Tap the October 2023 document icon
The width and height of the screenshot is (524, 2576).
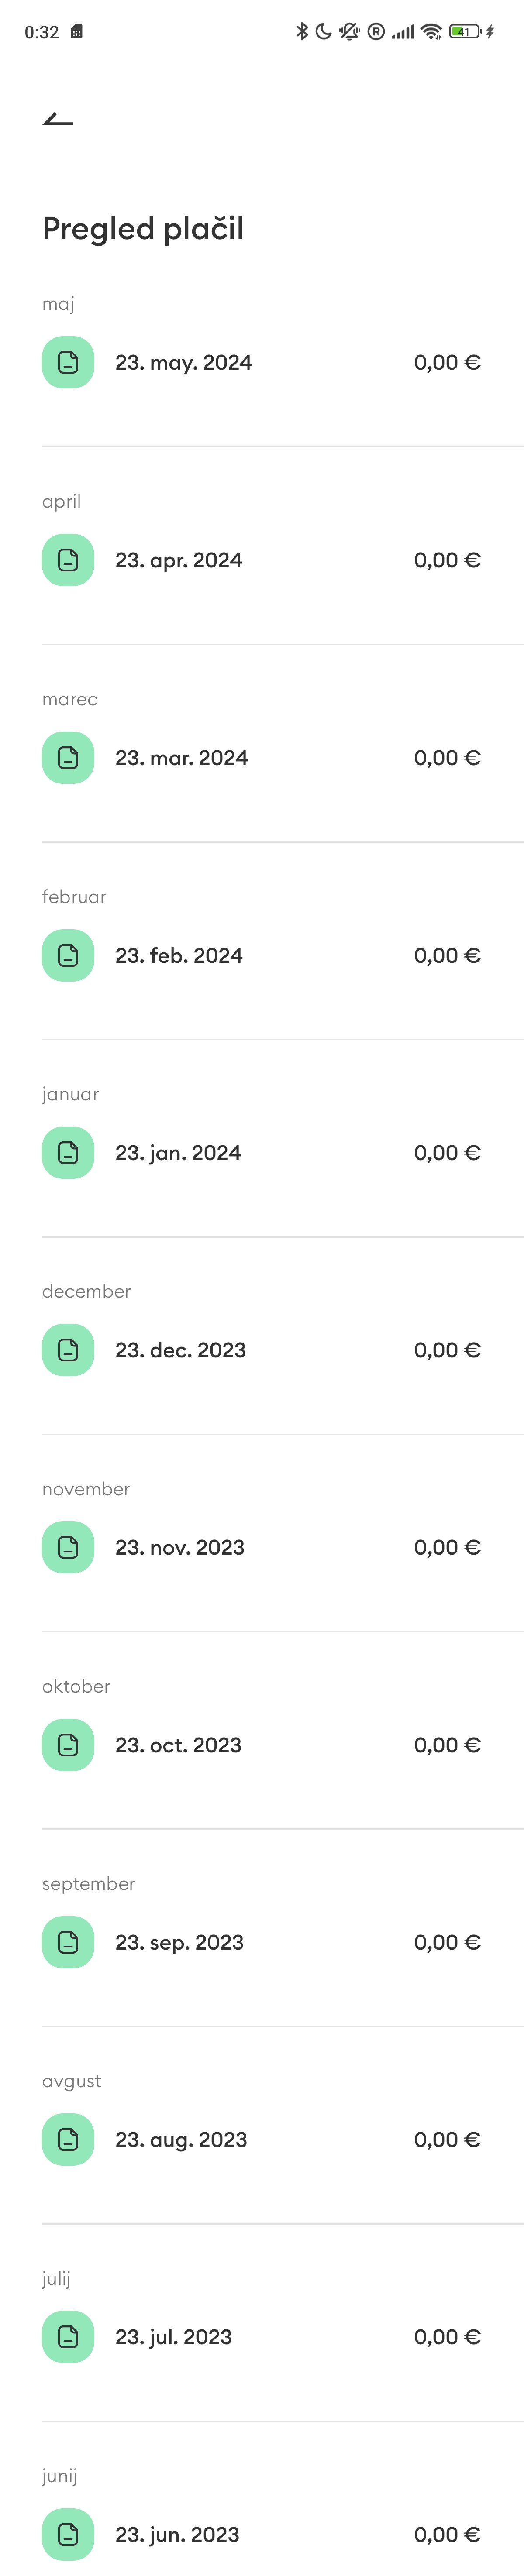click(x=68, y=1744)
